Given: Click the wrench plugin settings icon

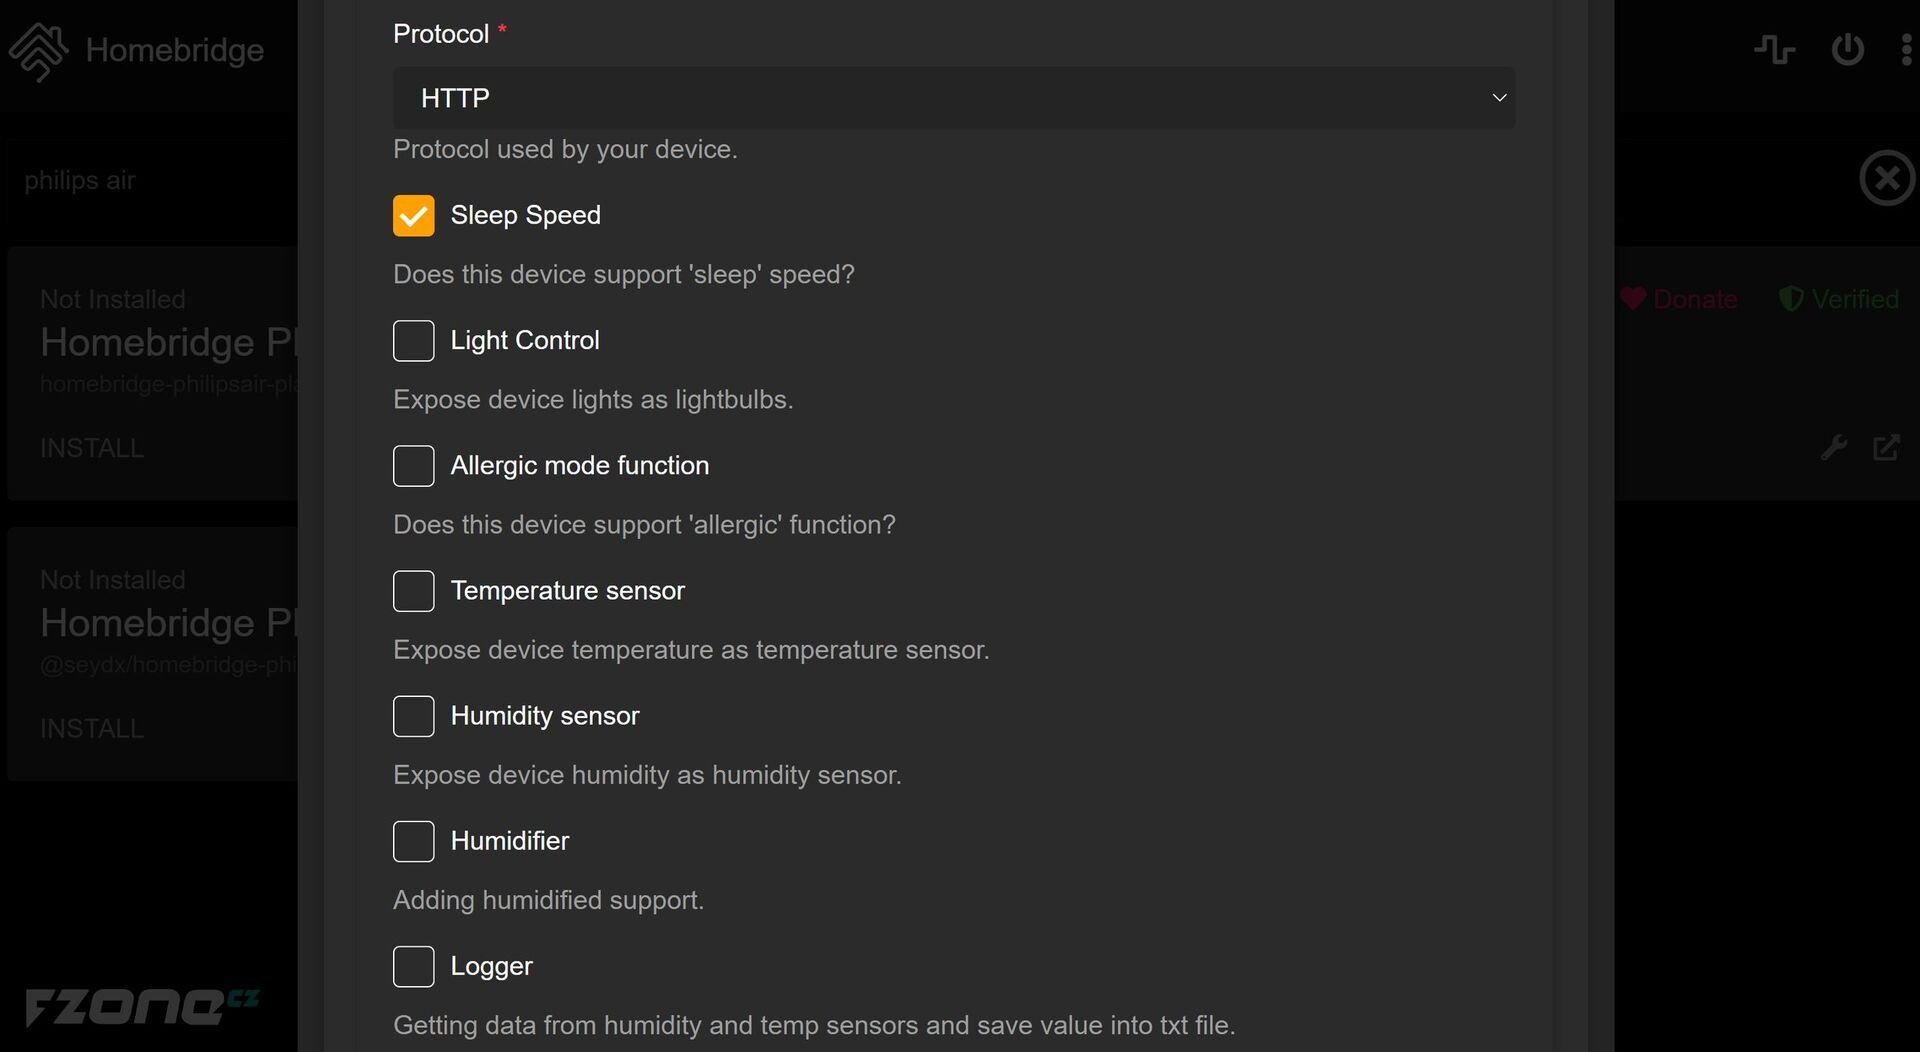Looking at the screenshot, I should (1833, 447).
